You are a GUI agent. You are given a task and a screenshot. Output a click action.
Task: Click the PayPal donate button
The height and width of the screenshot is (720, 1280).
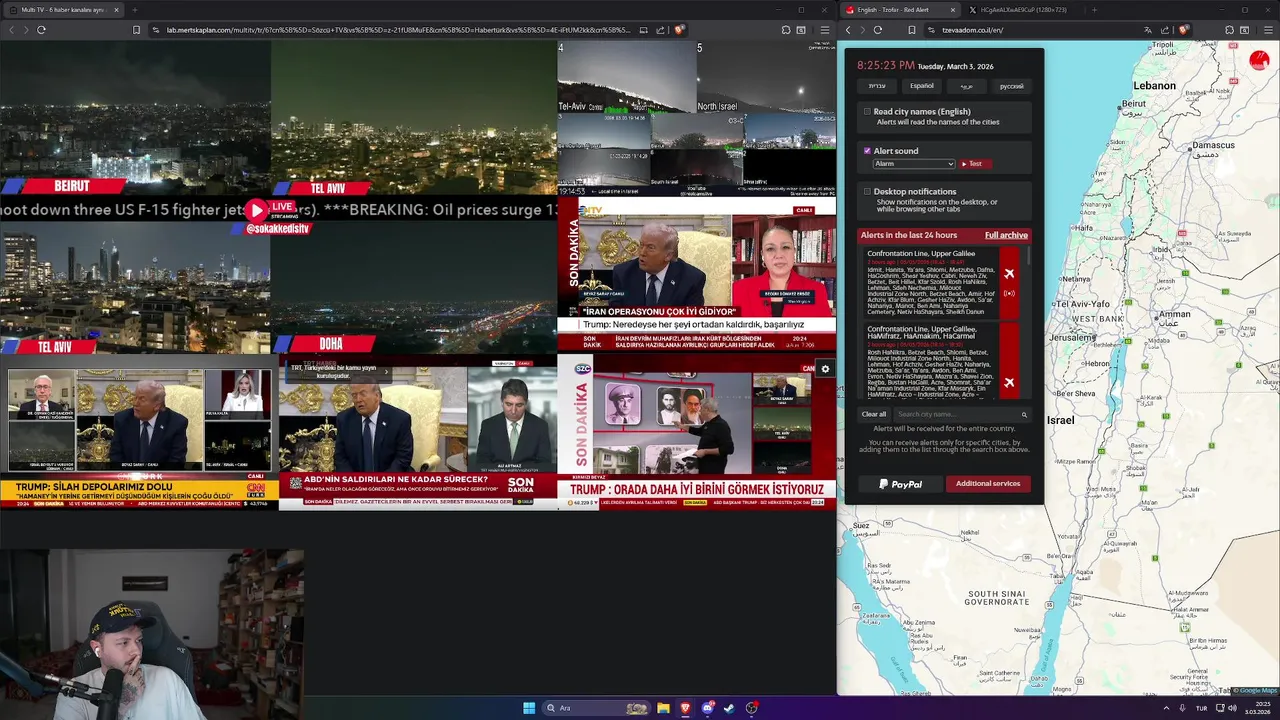point(900,484)
